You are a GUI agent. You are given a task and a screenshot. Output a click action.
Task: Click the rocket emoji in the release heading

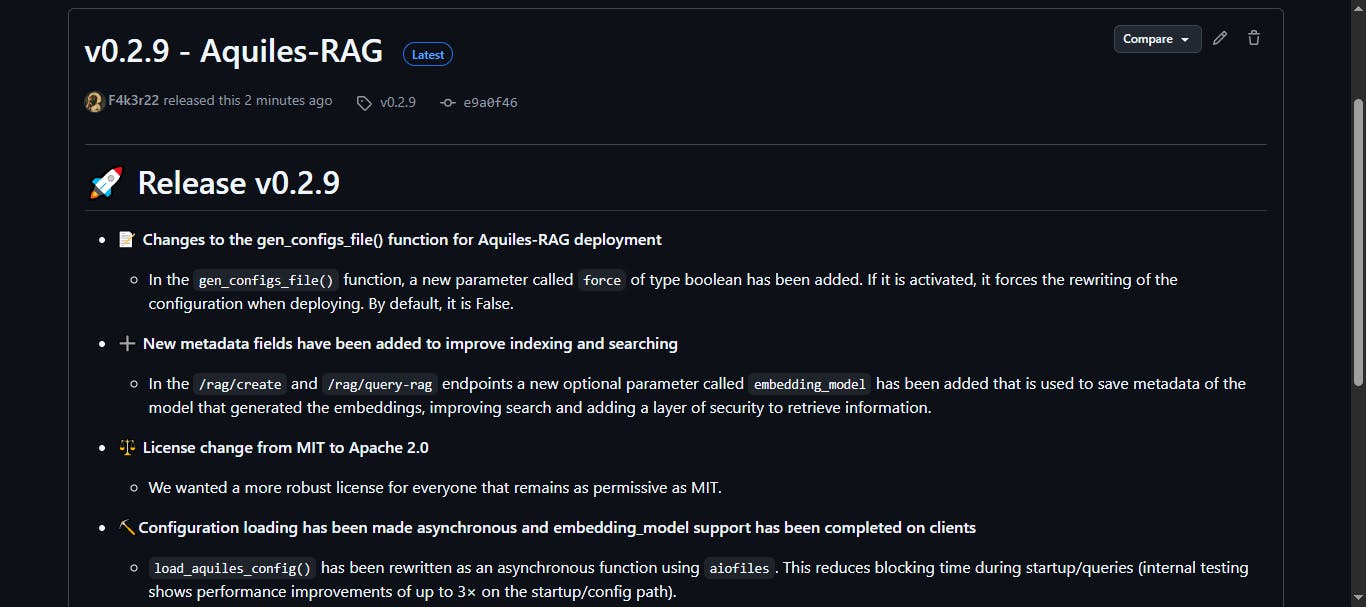point(106,183)
